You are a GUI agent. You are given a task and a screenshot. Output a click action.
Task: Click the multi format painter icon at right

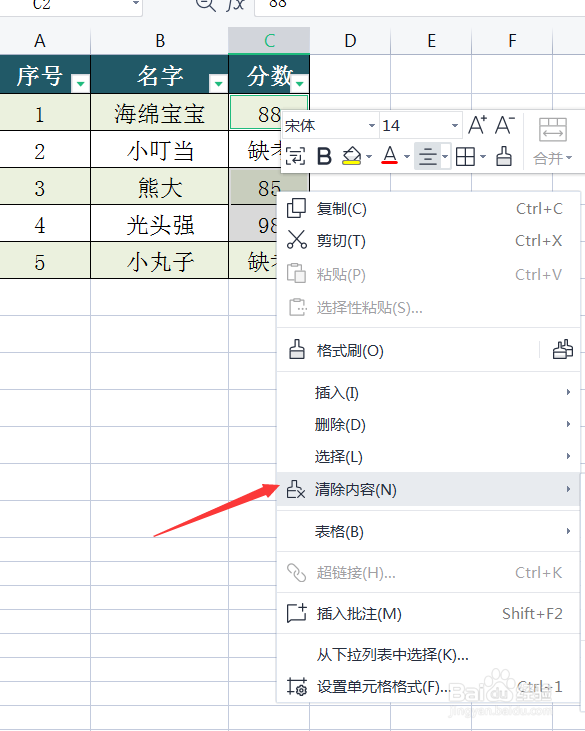(563, 350)
